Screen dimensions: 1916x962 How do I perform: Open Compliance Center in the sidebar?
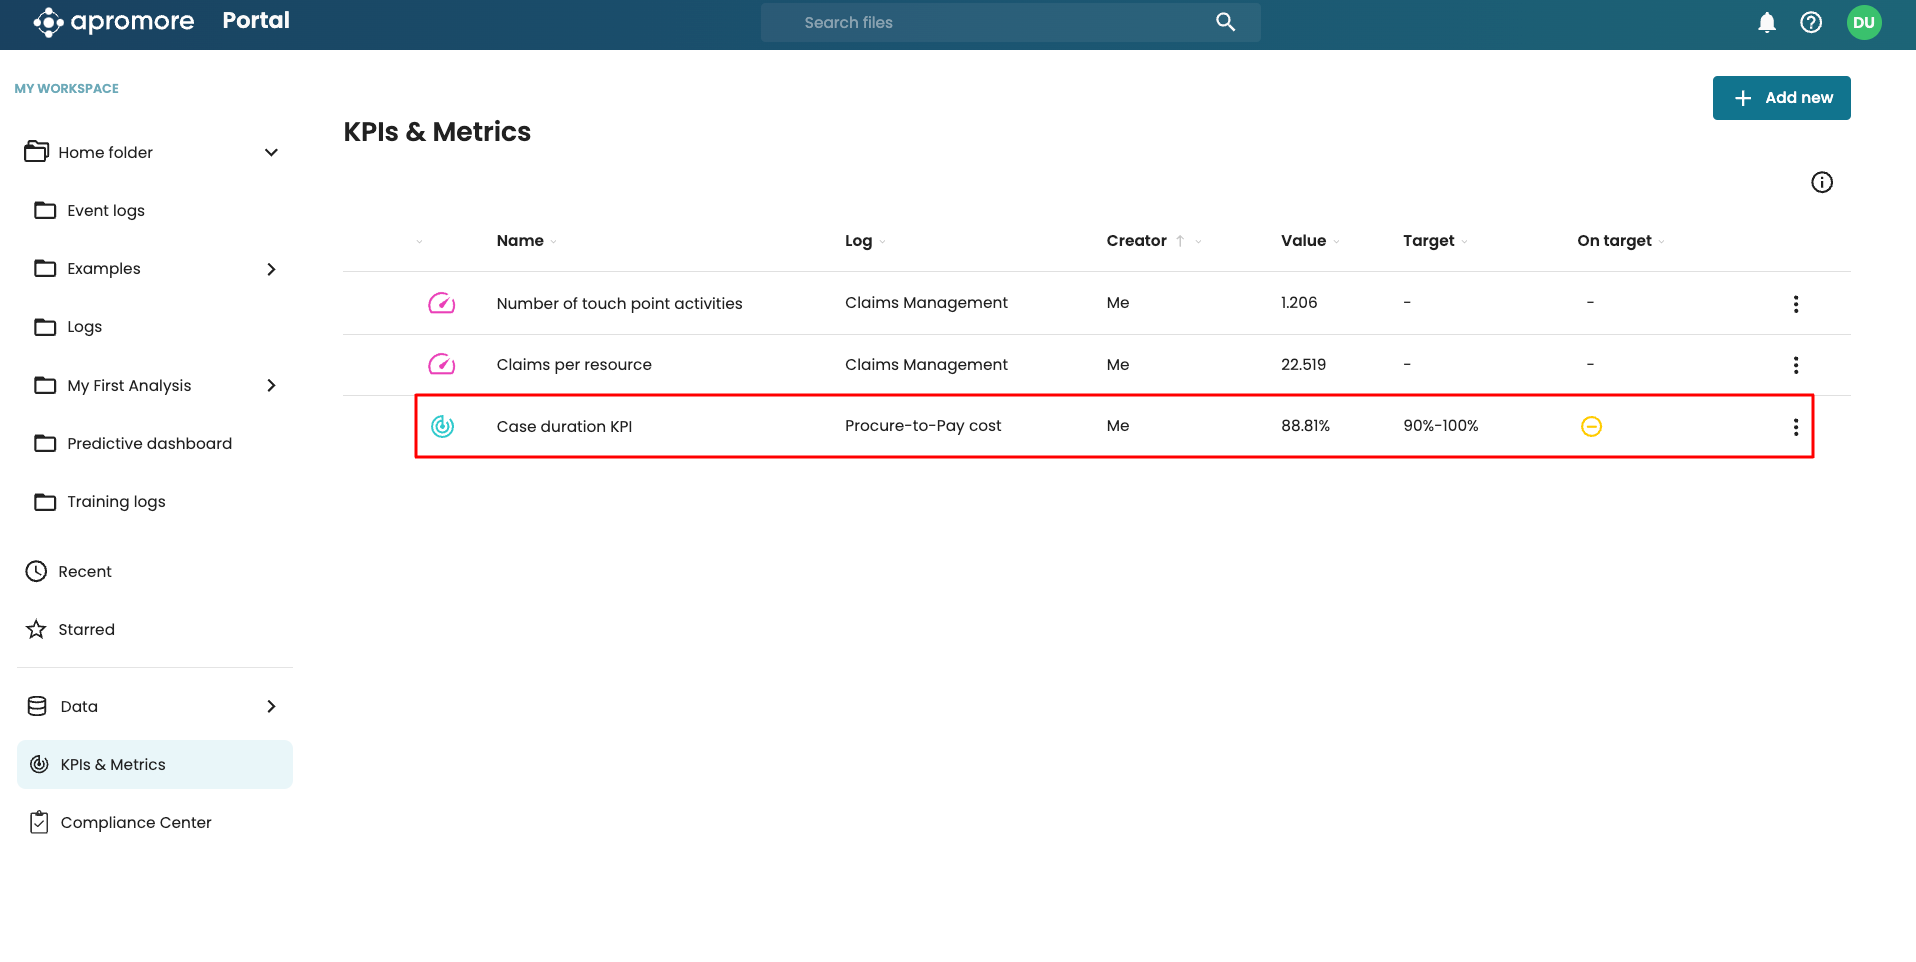(135, 823)
